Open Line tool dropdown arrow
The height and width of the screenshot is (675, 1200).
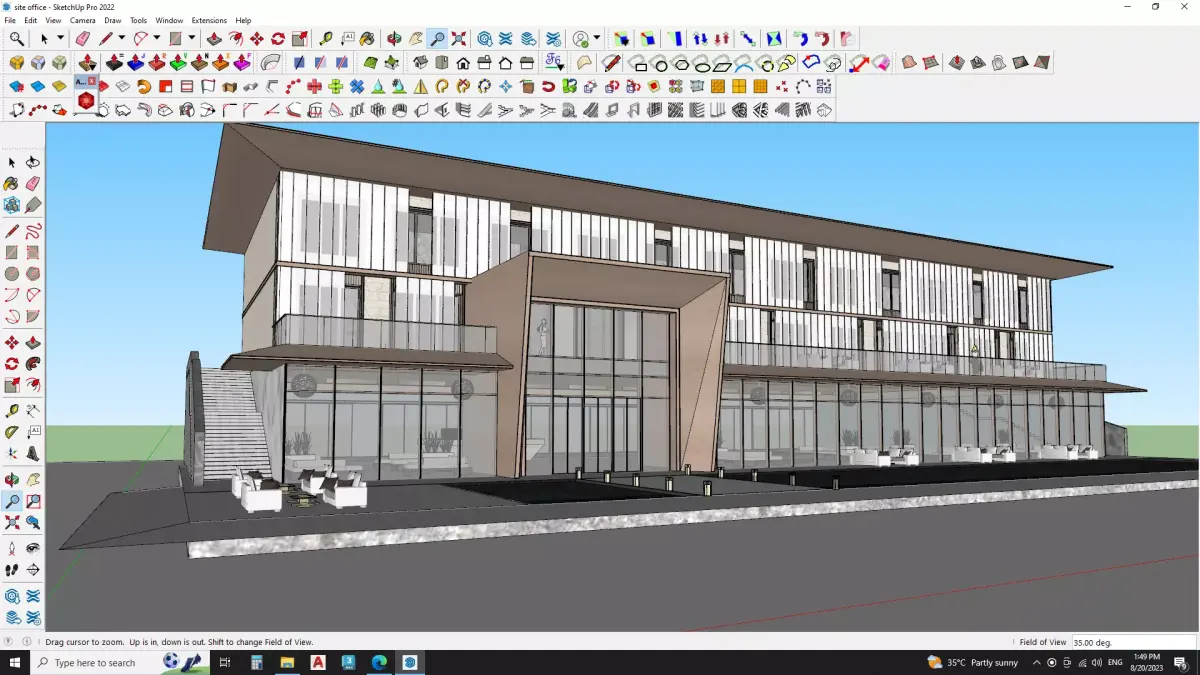(121, 39)
